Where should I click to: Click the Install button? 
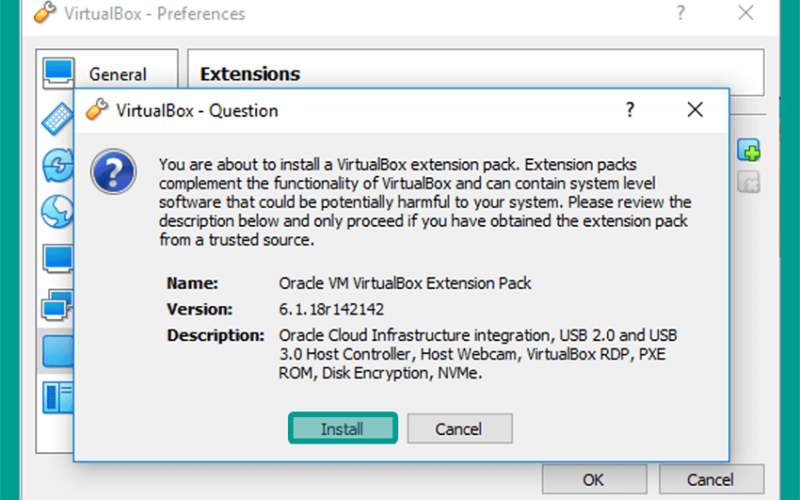342,428
